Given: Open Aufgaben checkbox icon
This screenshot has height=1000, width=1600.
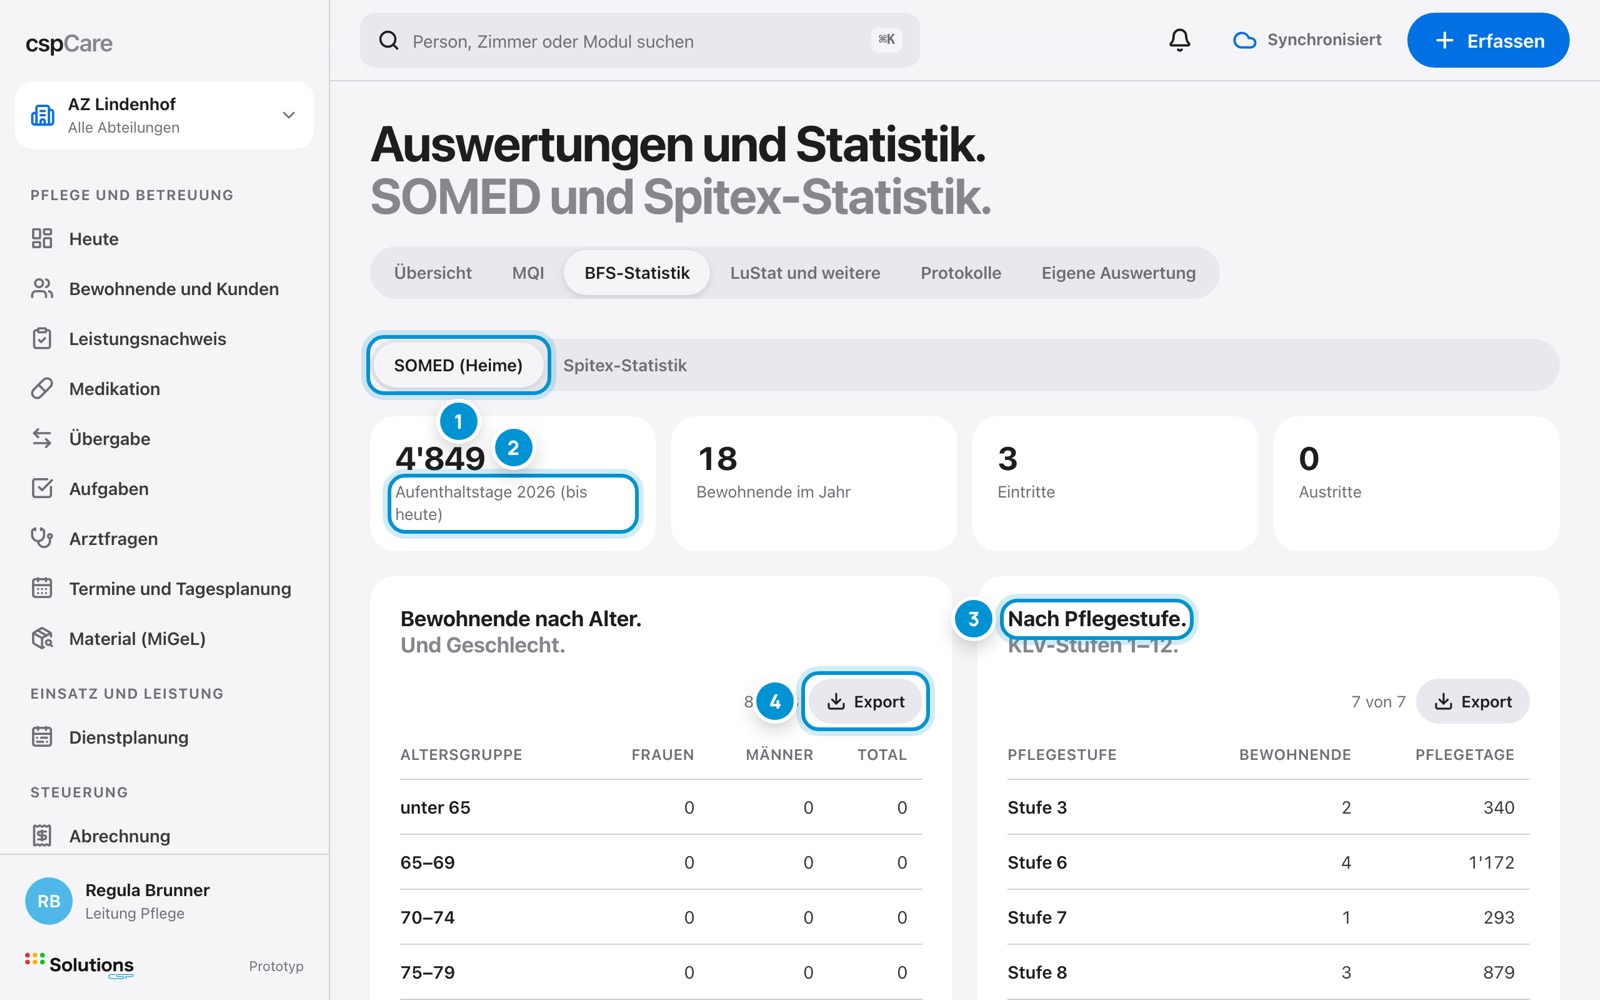Looking at the screenshot, I should 42,488.
